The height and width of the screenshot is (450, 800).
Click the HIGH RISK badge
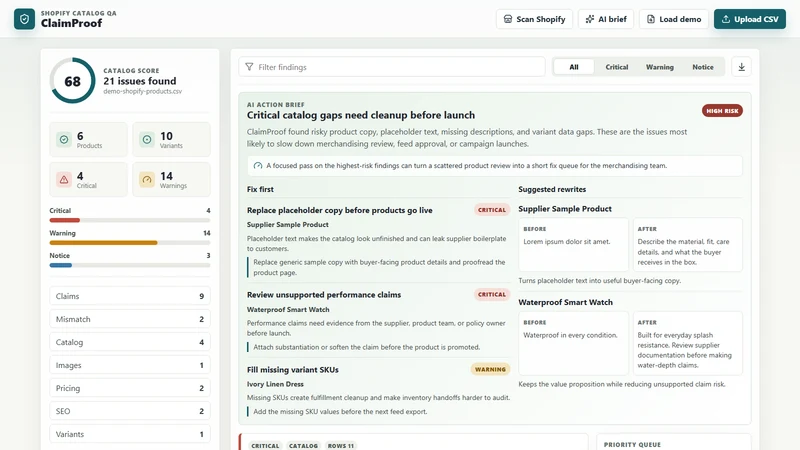[x=722, y=111]
